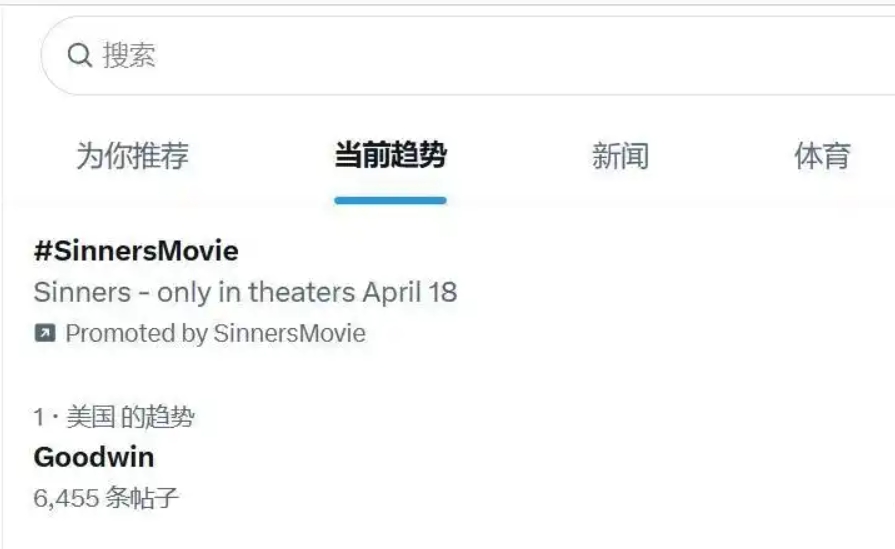Click the "Promoted by SinnersMovie" label

point(215,334)
